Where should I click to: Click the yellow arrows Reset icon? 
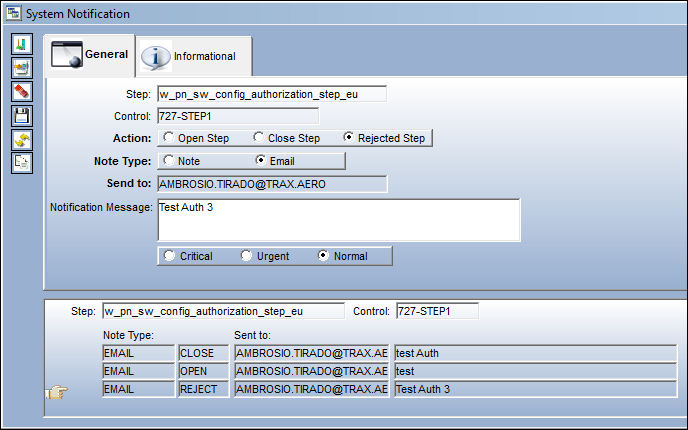click(x=22, y=140)
